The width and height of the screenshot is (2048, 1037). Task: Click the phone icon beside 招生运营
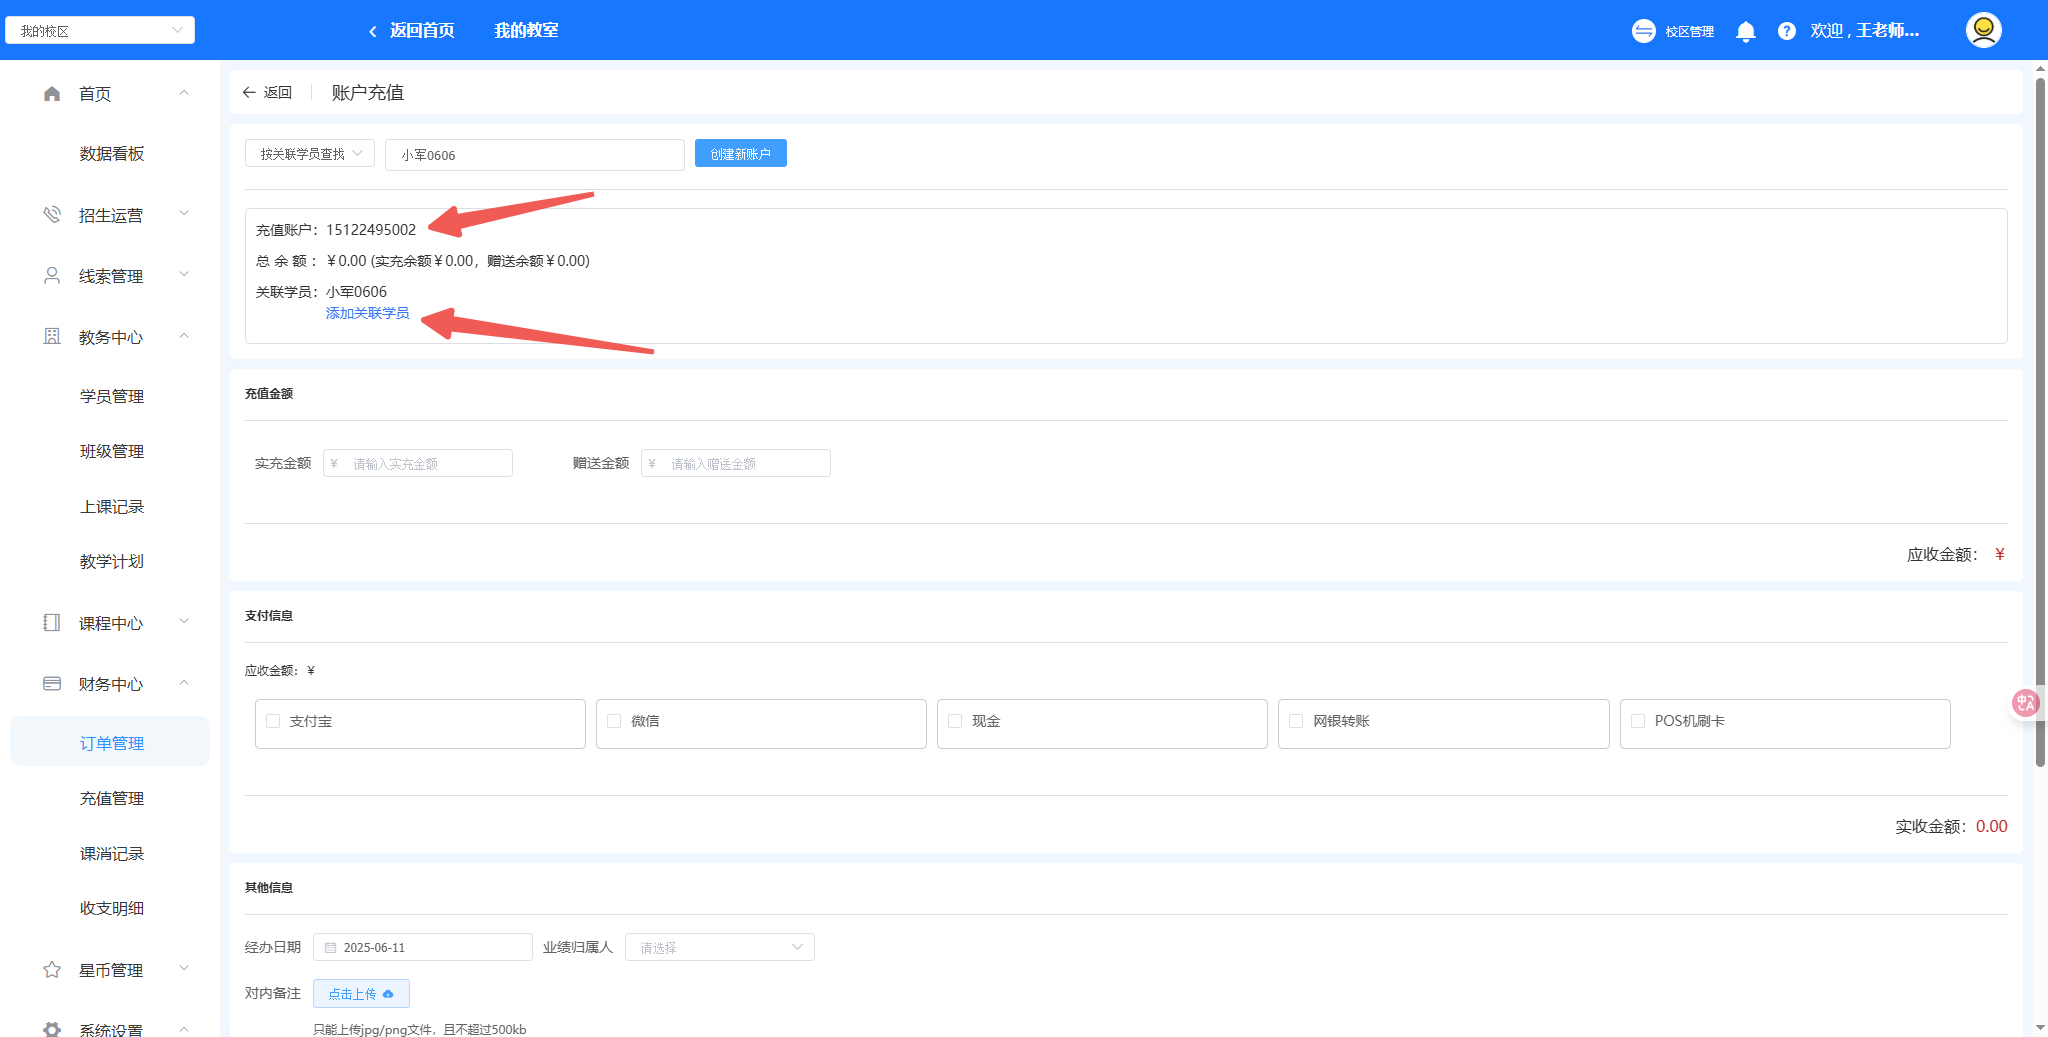52,215
